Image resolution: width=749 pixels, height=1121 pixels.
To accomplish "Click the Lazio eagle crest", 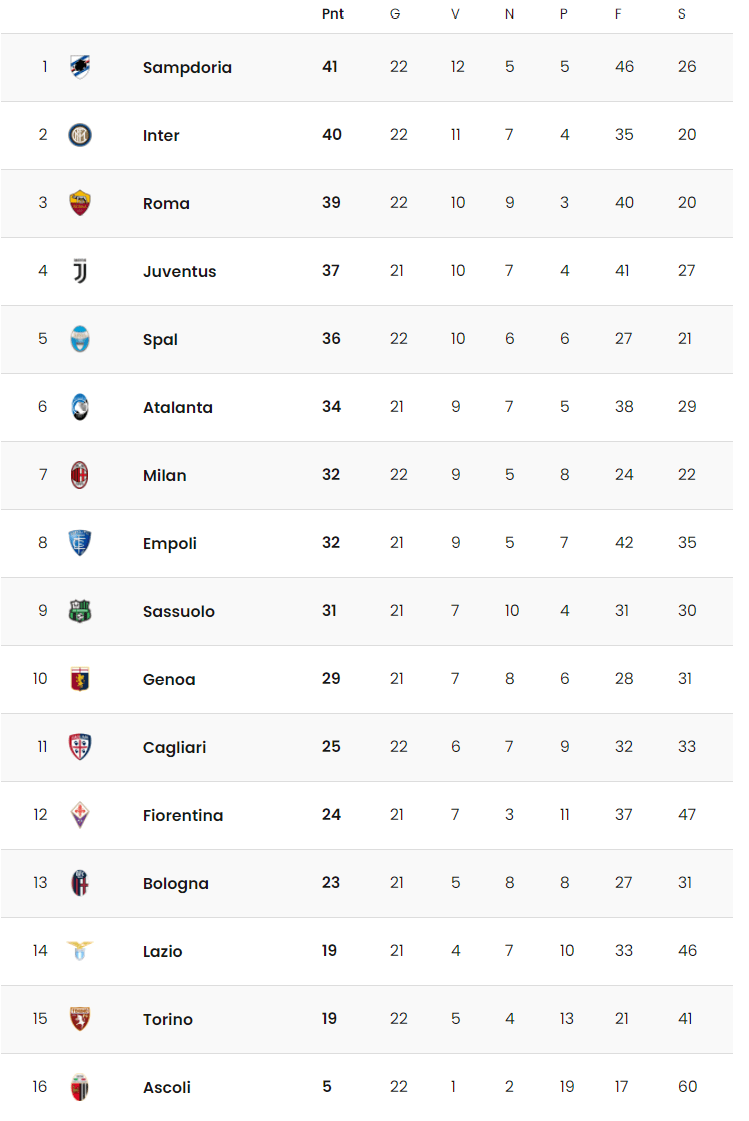I will (80, 950).
